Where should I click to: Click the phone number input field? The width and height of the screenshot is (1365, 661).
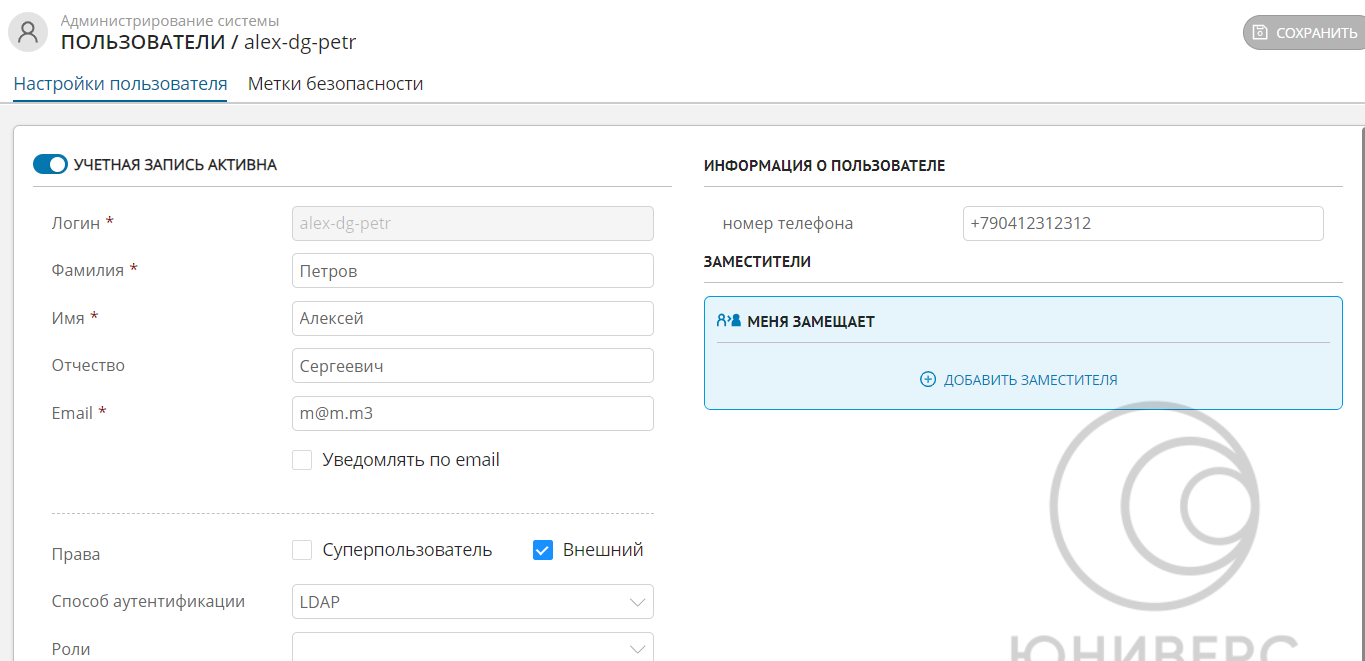point(1142,224)
